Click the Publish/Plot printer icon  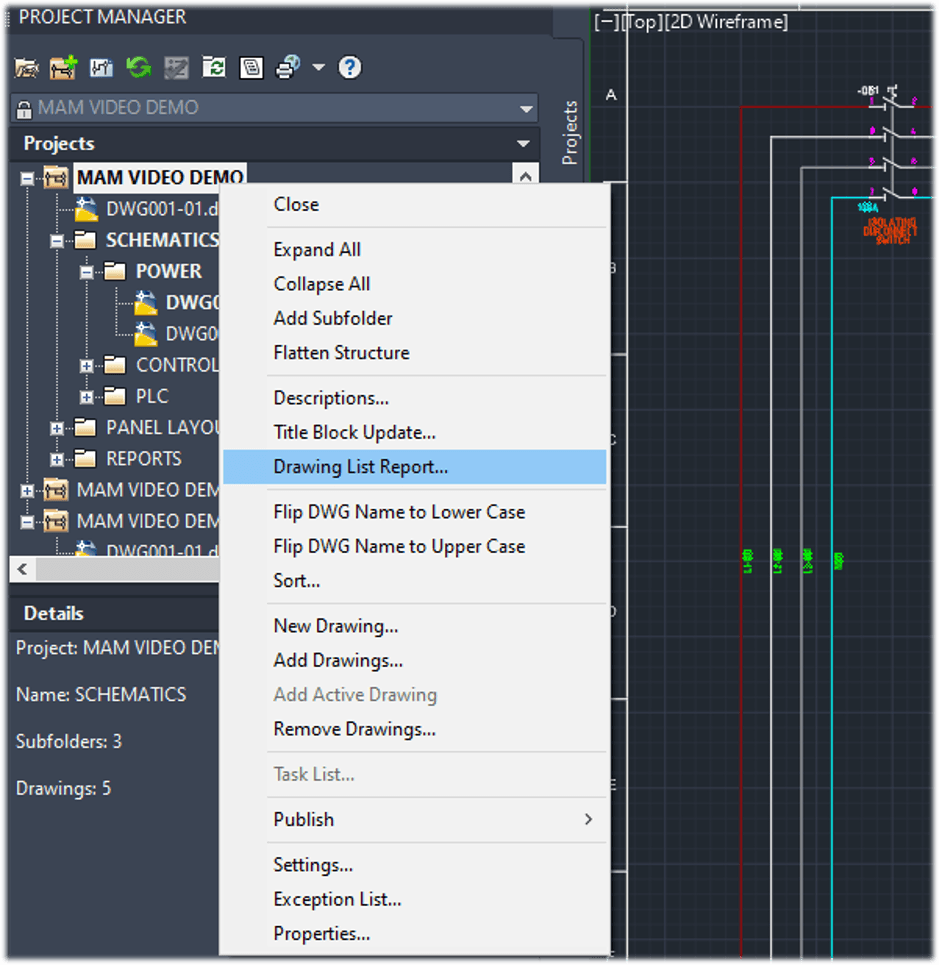pos(288,67)
